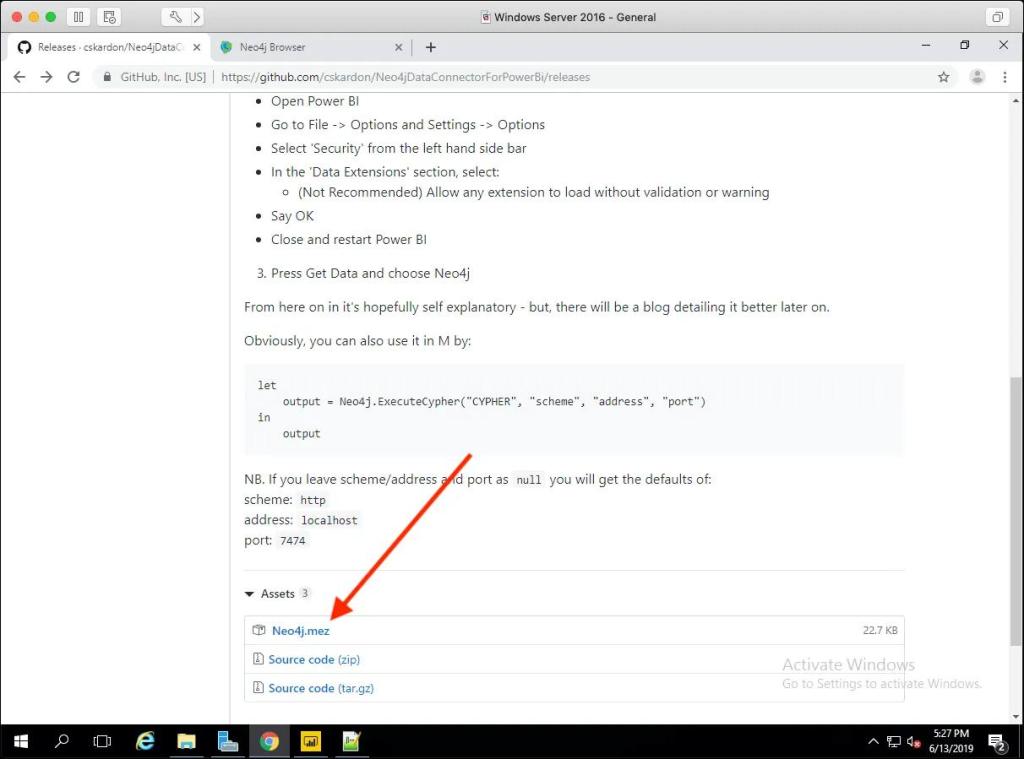Click the Neo4j.ExecuteCypher code line
The height and width of the screenshot is (759, 1024).
pyautogui.click(x=494, y=401)
